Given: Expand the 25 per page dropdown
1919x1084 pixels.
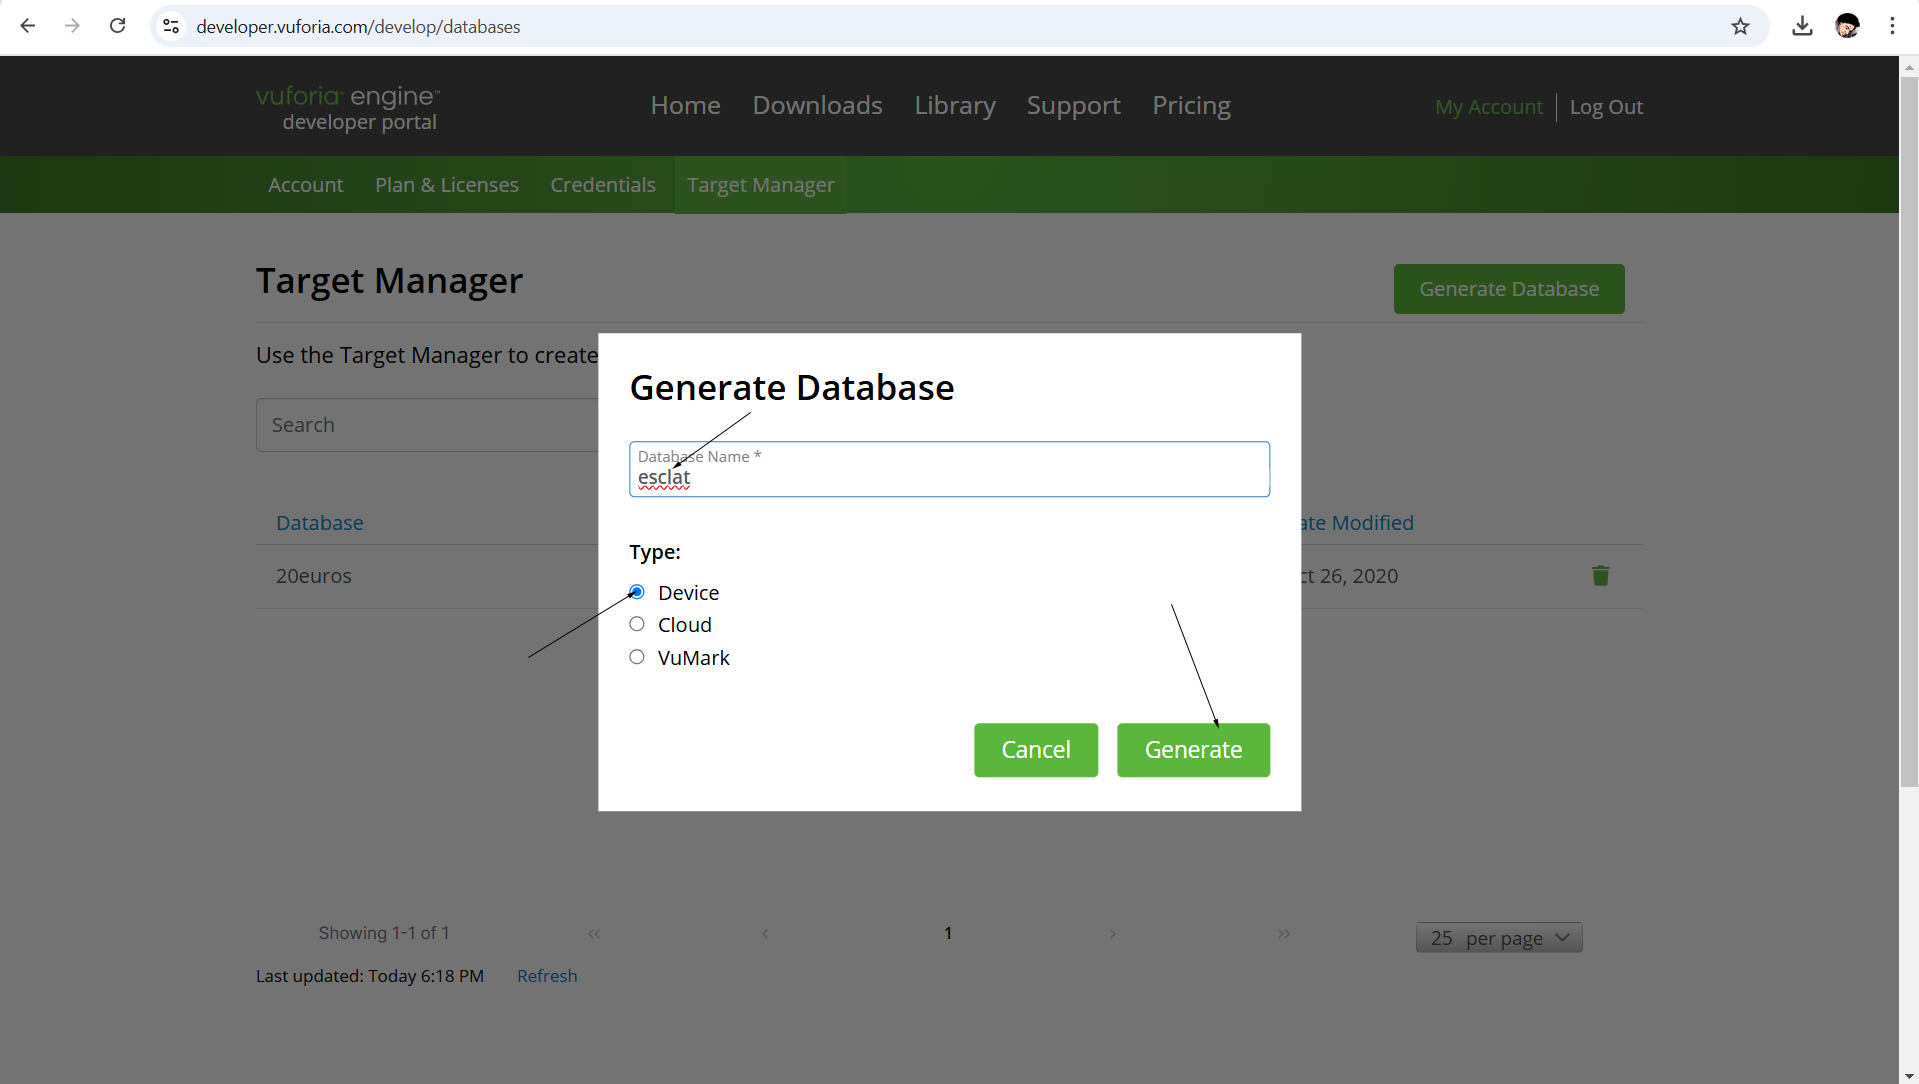Looking at the screenshot, I should click(x=1498, y=938).
